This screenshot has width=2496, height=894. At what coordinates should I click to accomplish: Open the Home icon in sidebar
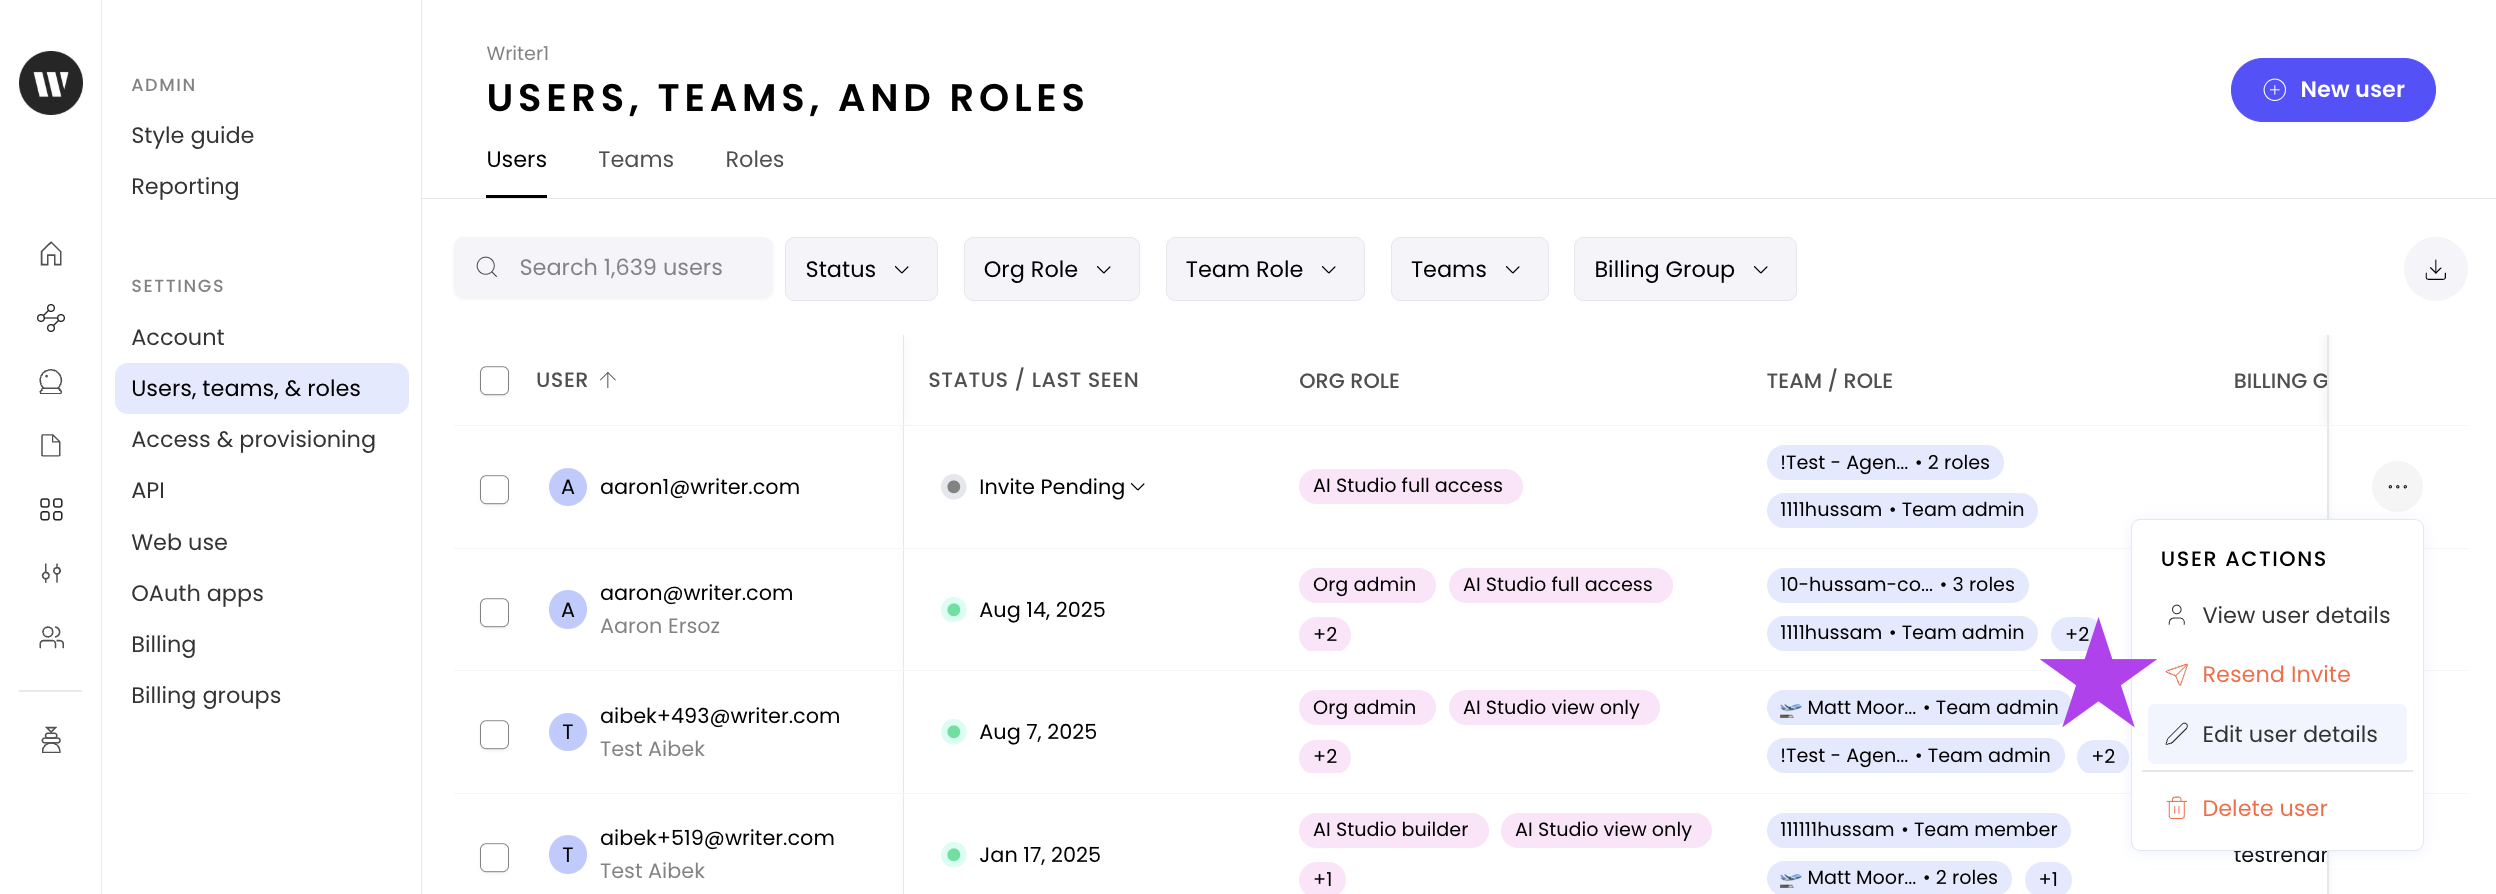(51, 254)
